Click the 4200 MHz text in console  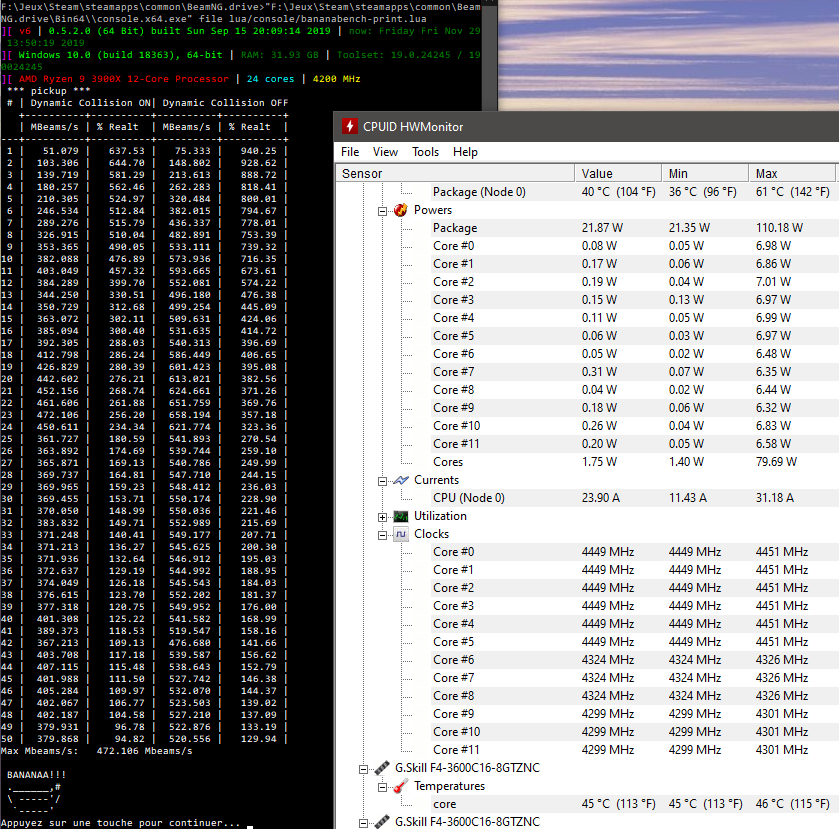pos(337,79)
